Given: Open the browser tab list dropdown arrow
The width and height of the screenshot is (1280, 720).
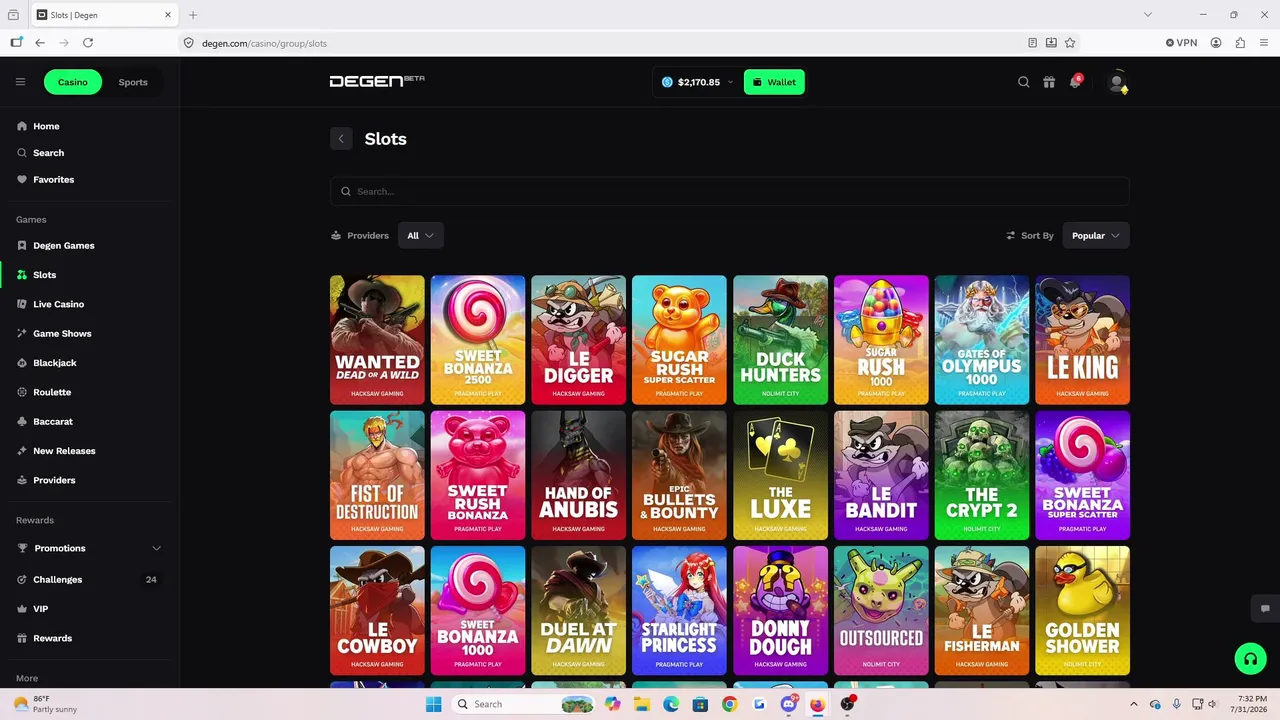Looking at the screenshot, I should (x=1148, y=15).
